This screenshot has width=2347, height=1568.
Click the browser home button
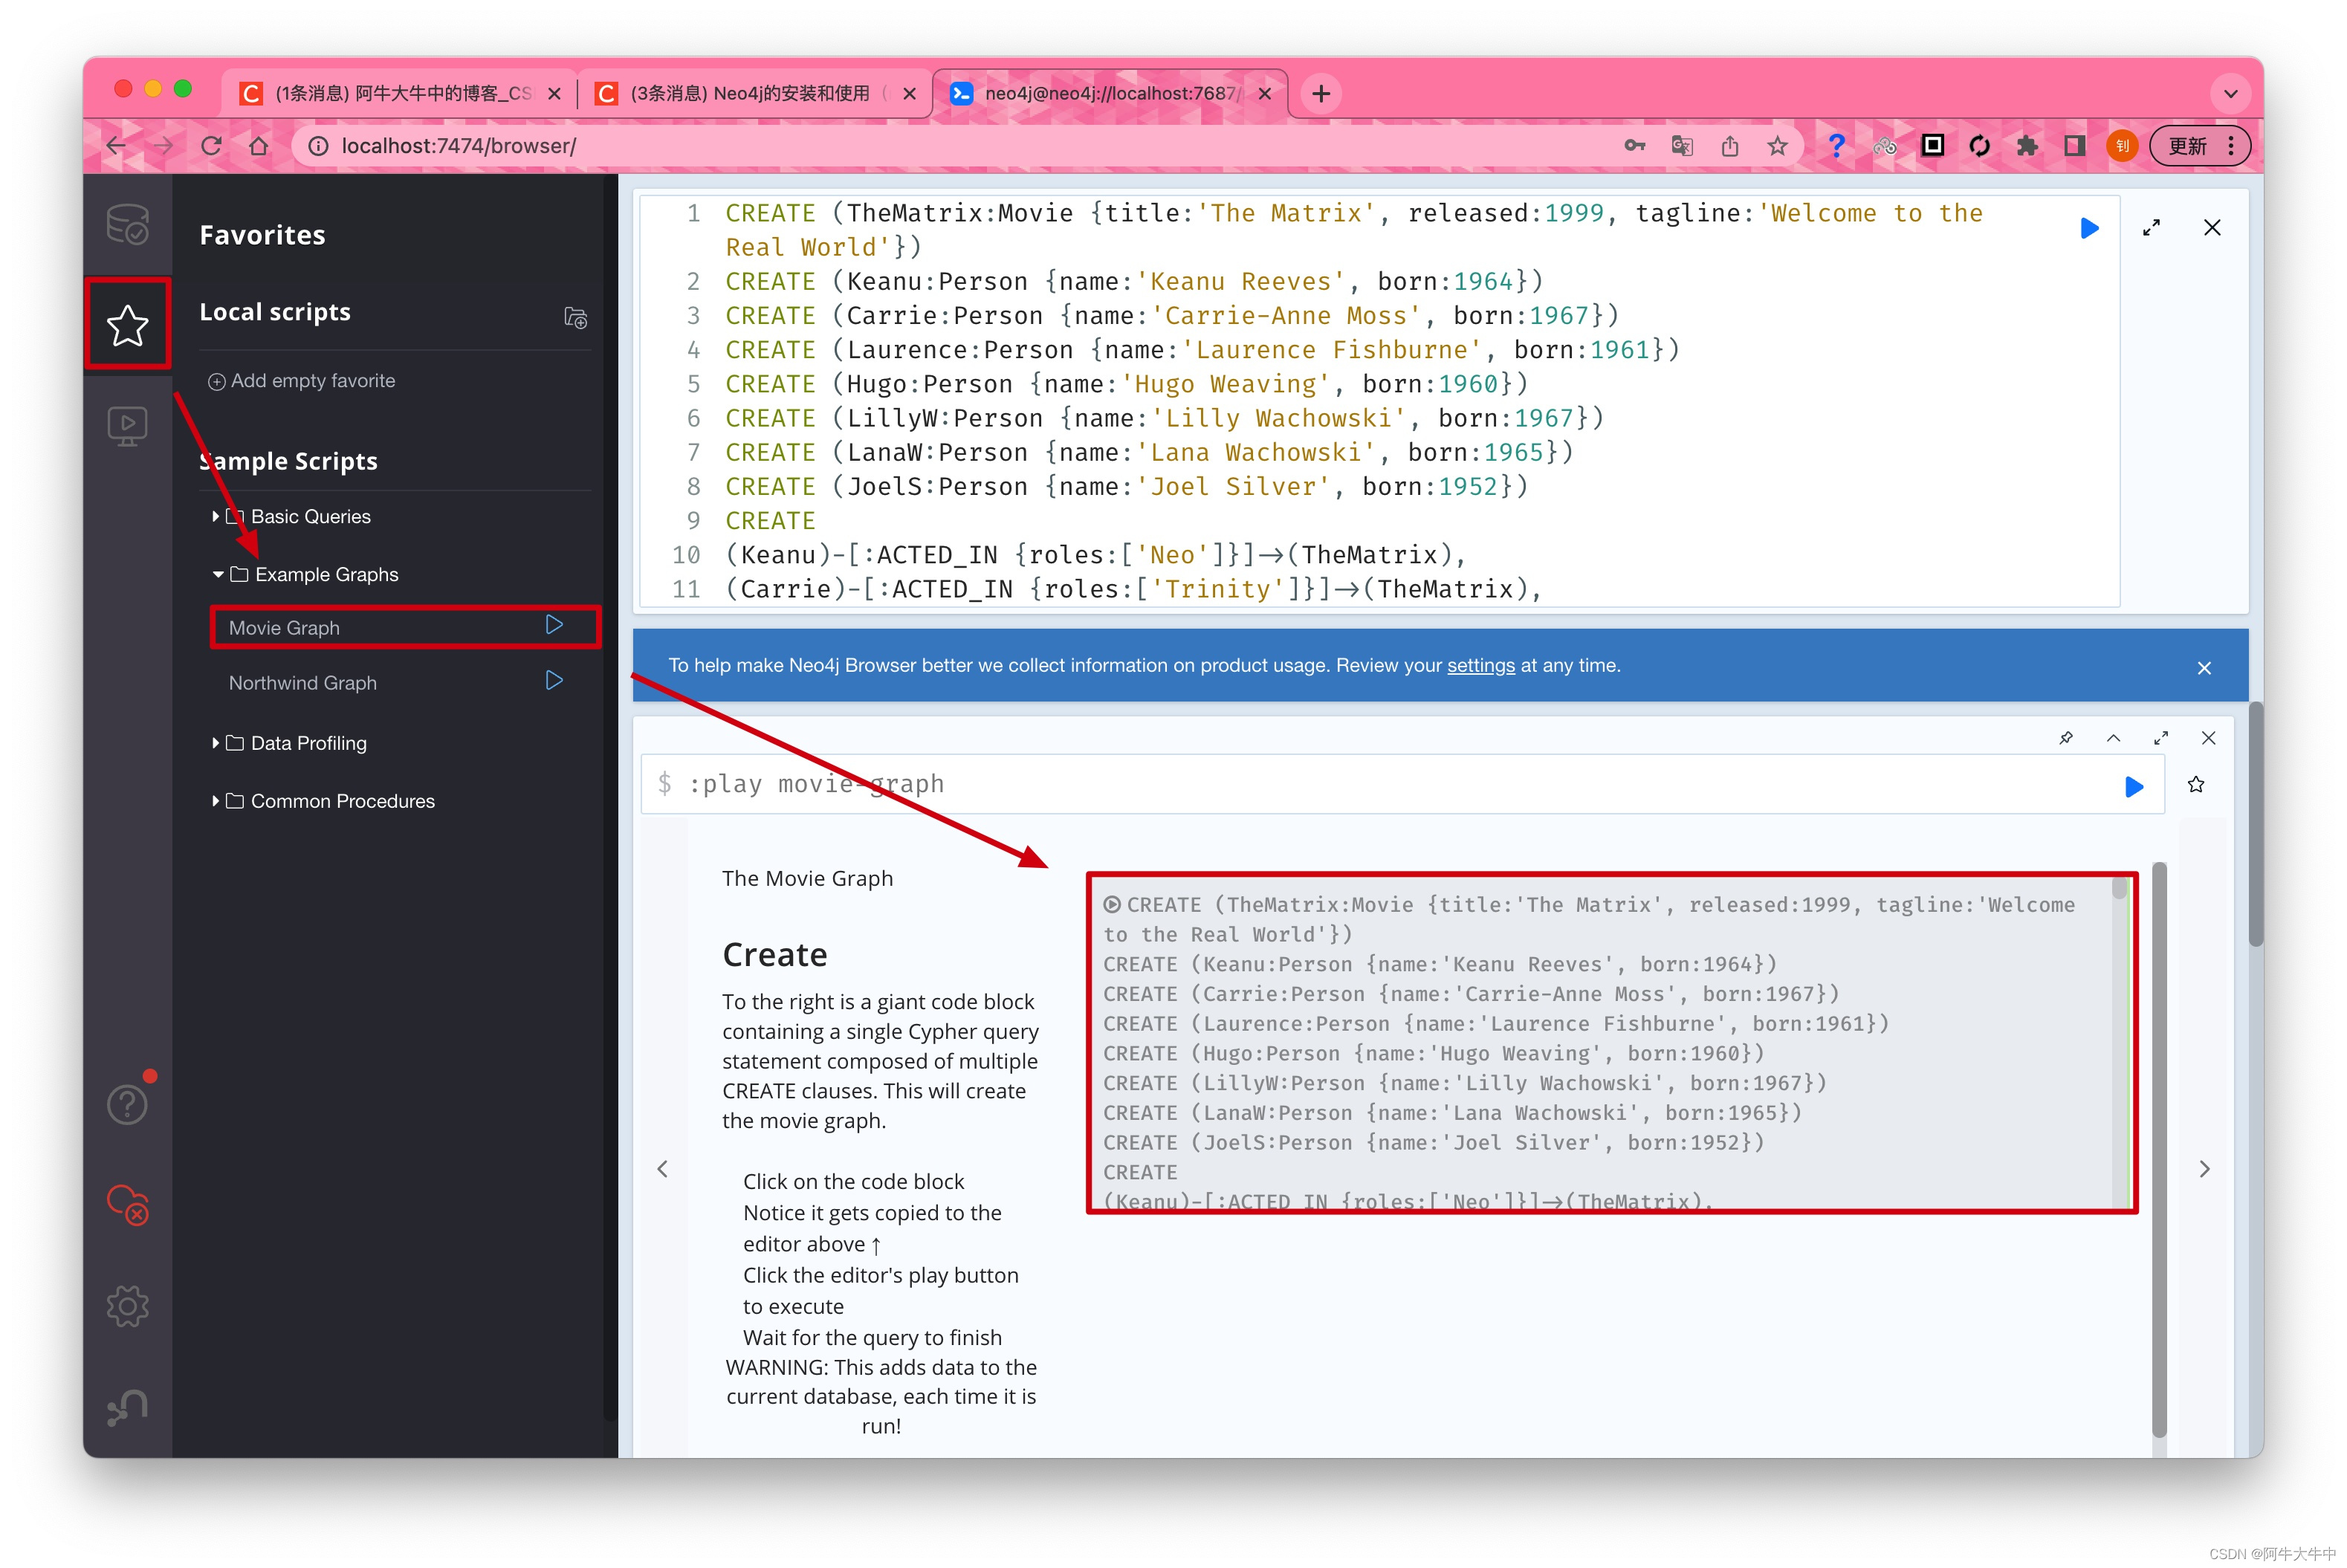[x=259, y=146]
